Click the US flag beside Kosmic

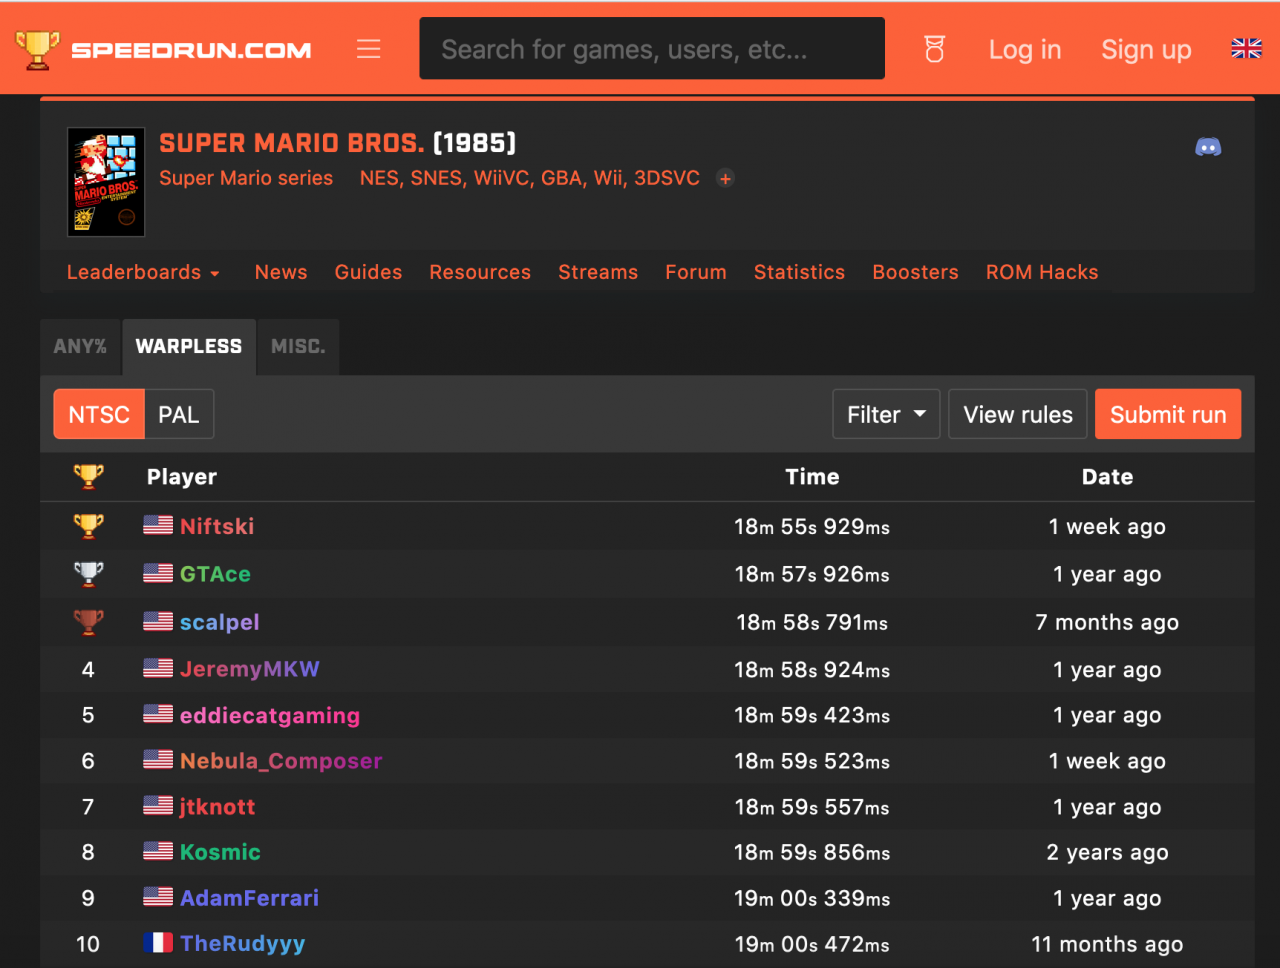[158, 851]
